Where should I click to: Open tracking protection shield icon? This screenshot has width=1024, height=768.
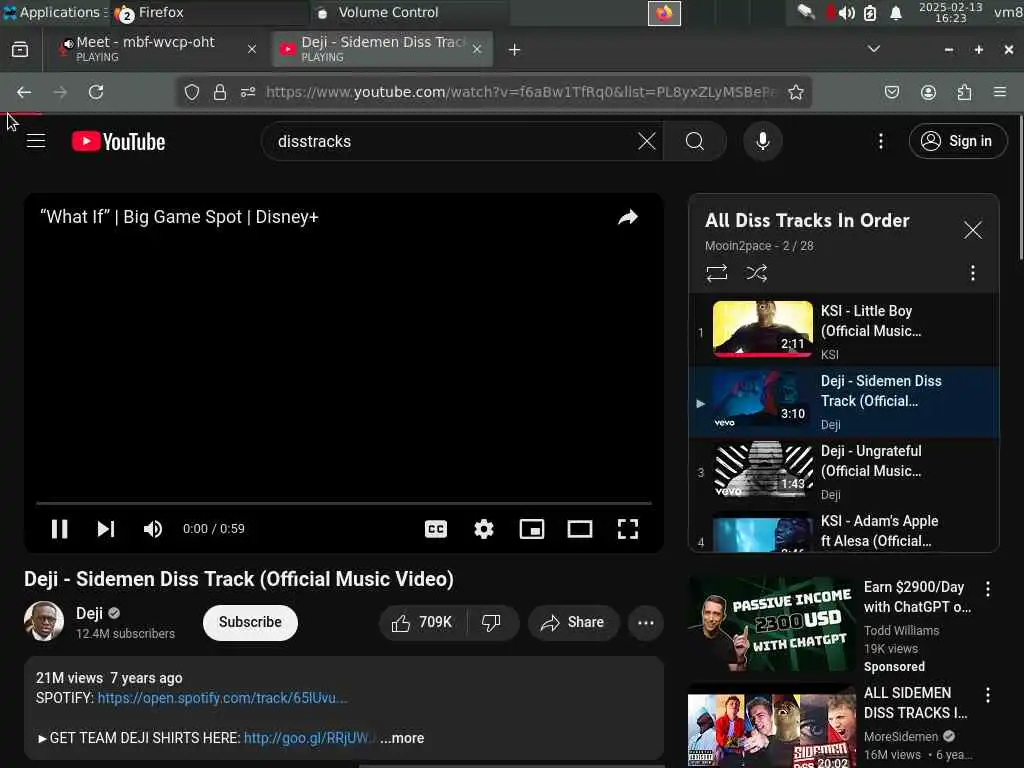coord(191,92)
